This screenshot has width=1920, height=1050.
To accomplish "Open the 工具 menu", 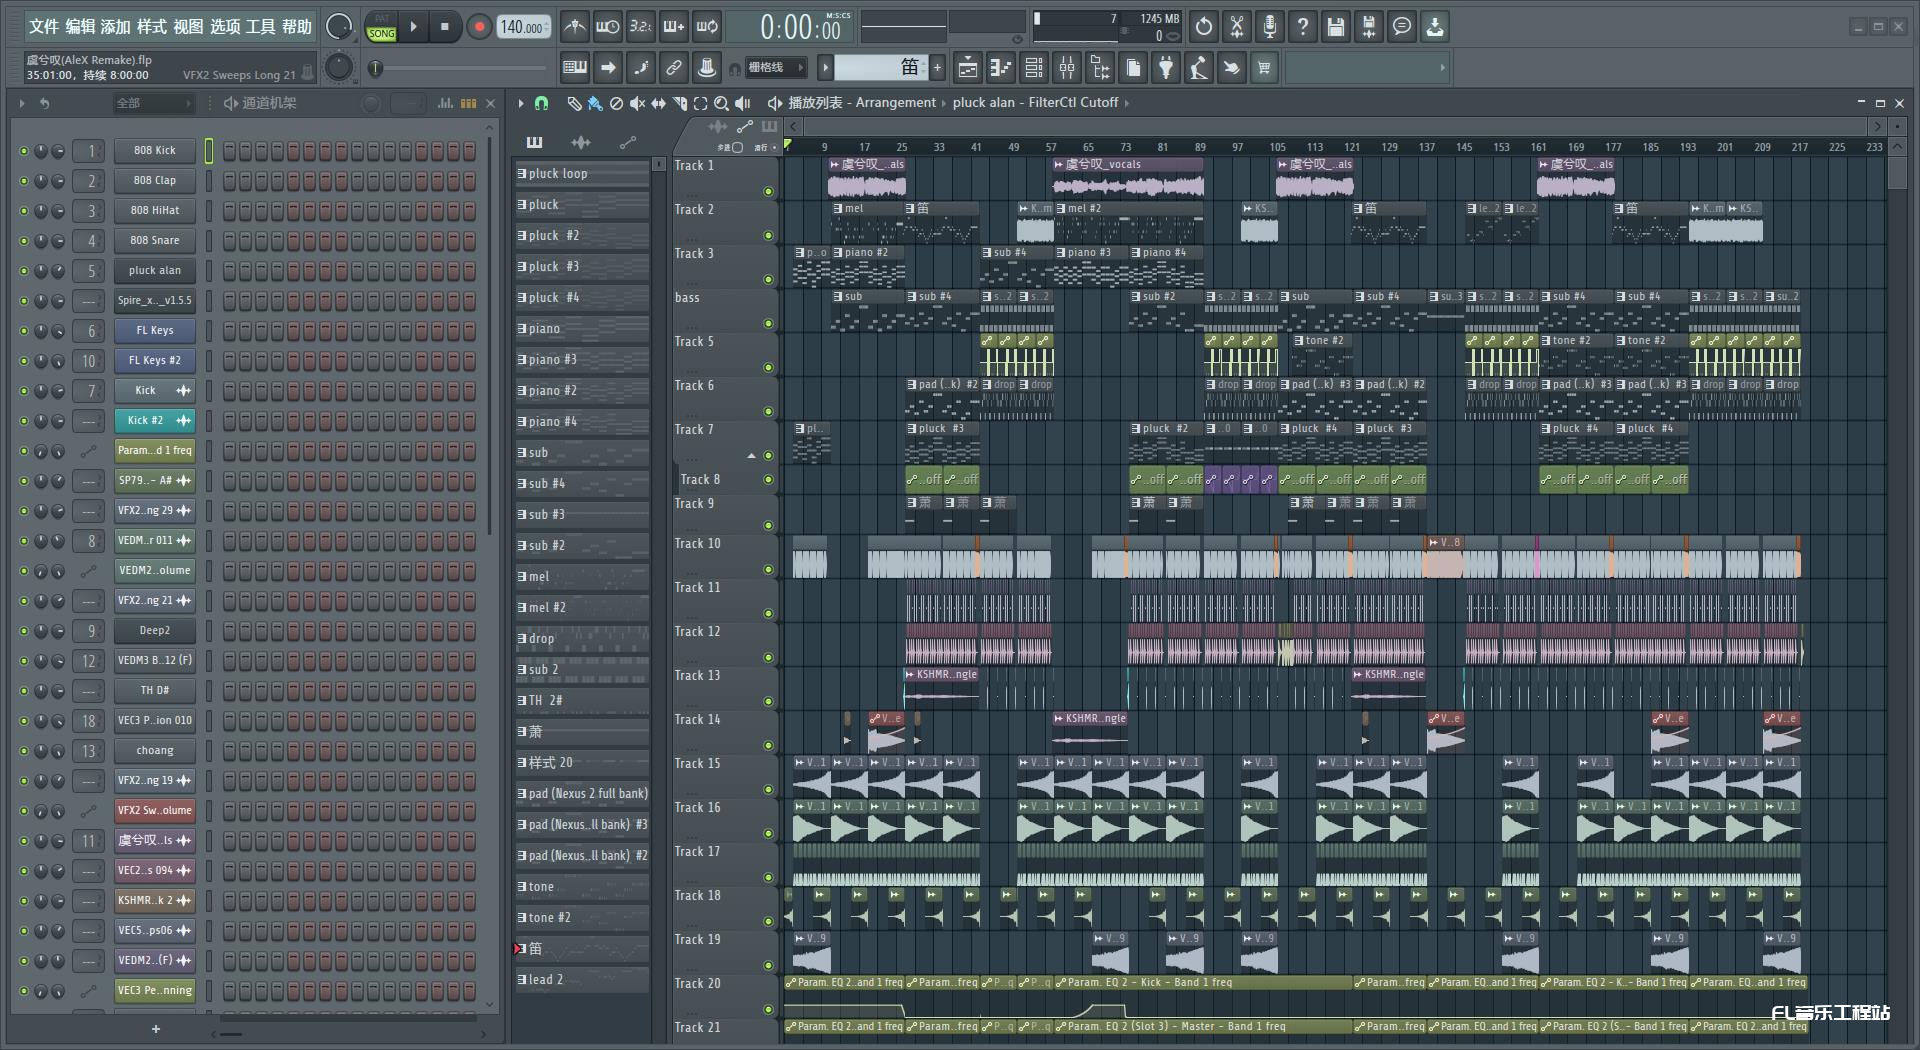I will pos(260,27).
